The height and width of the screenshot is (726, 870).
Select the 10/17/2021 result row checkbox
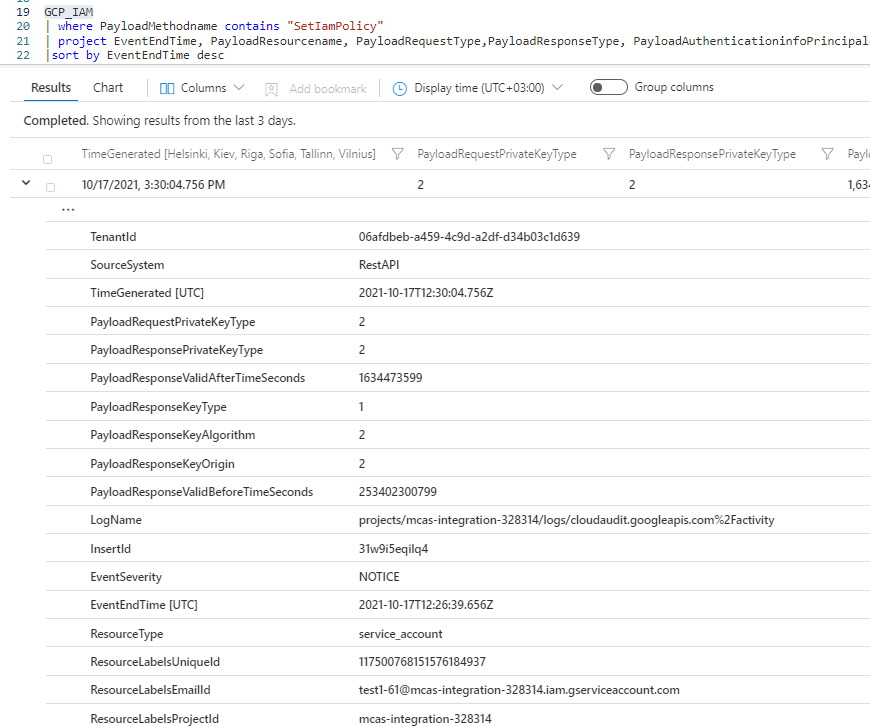51,186
